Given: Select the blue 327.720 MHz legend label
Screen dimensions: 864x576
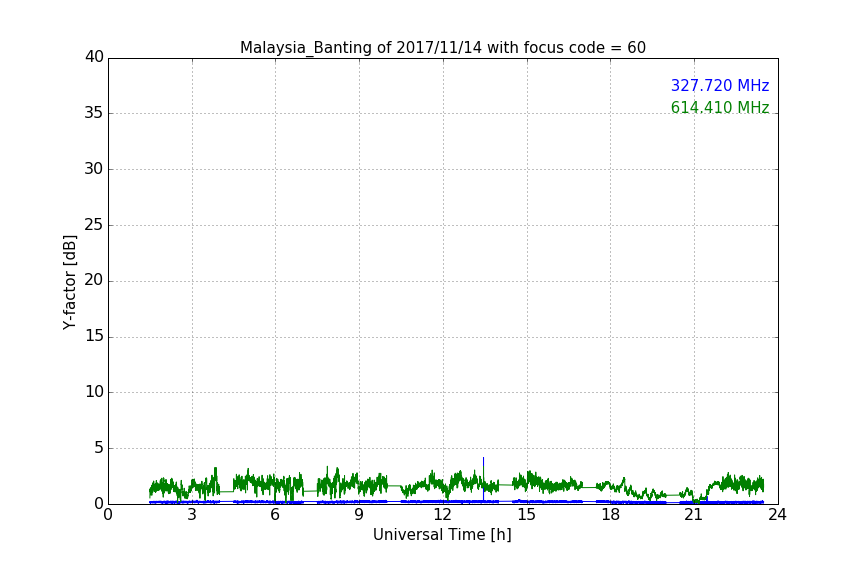Looking at the screenshot, I should (720, 85).
